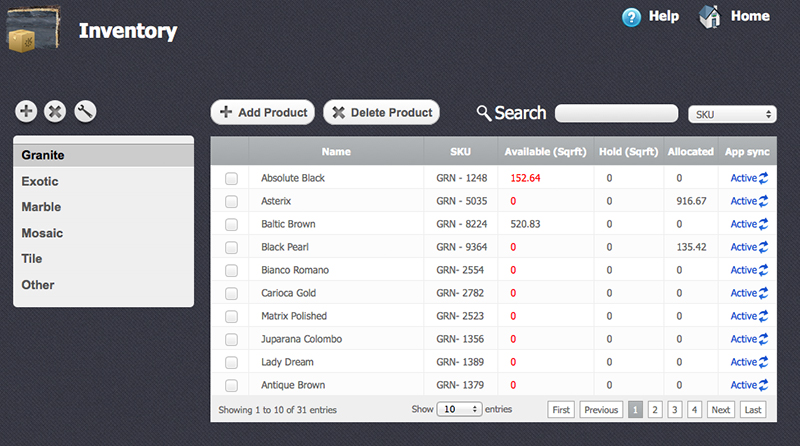Viewport: 800px width, 446px height.
Task: Check the Antique Brown checkbox
Action: point(231,385)
